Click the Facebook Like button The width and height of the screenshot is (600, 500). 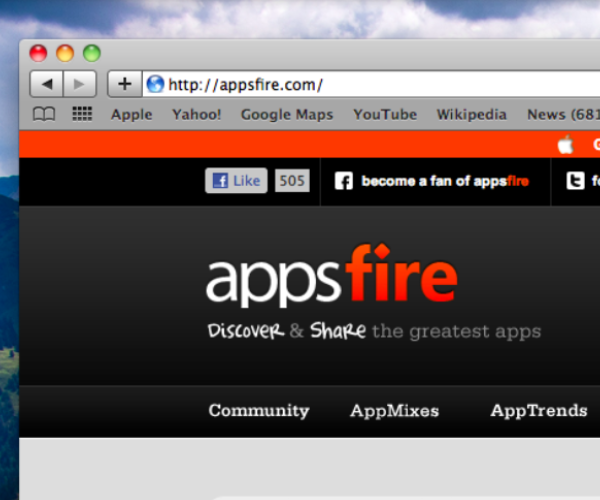[x=236, y=181]
